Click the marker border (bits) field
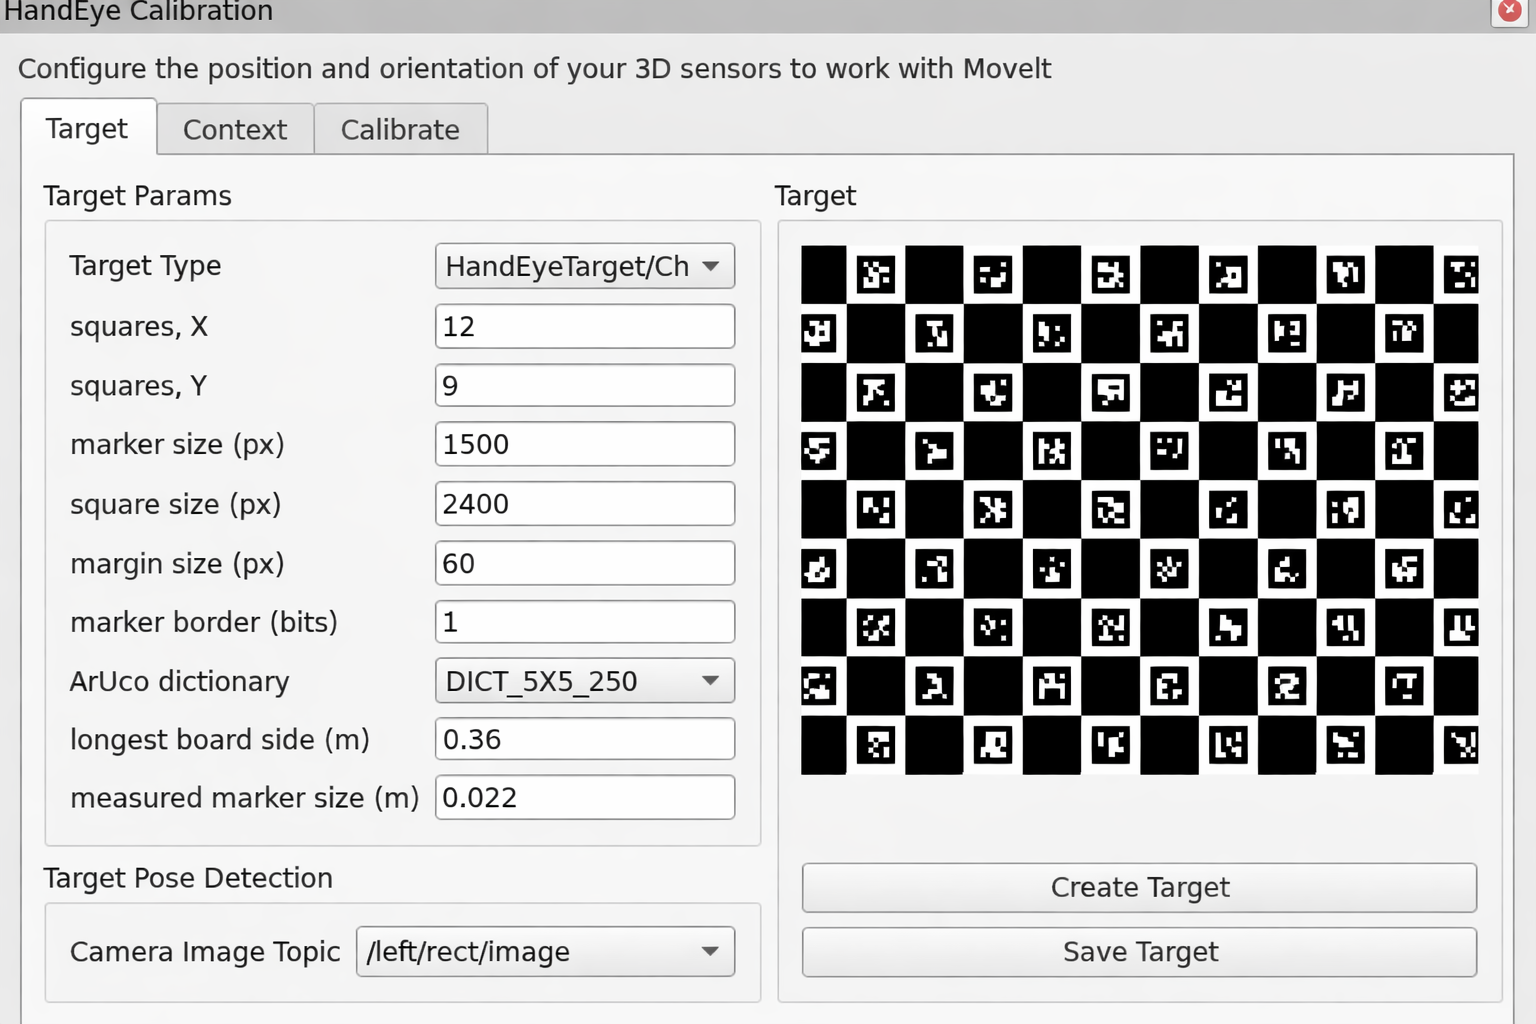Screen dimensions: 1536x1024 pyautogui.click(x=584, y=621)
